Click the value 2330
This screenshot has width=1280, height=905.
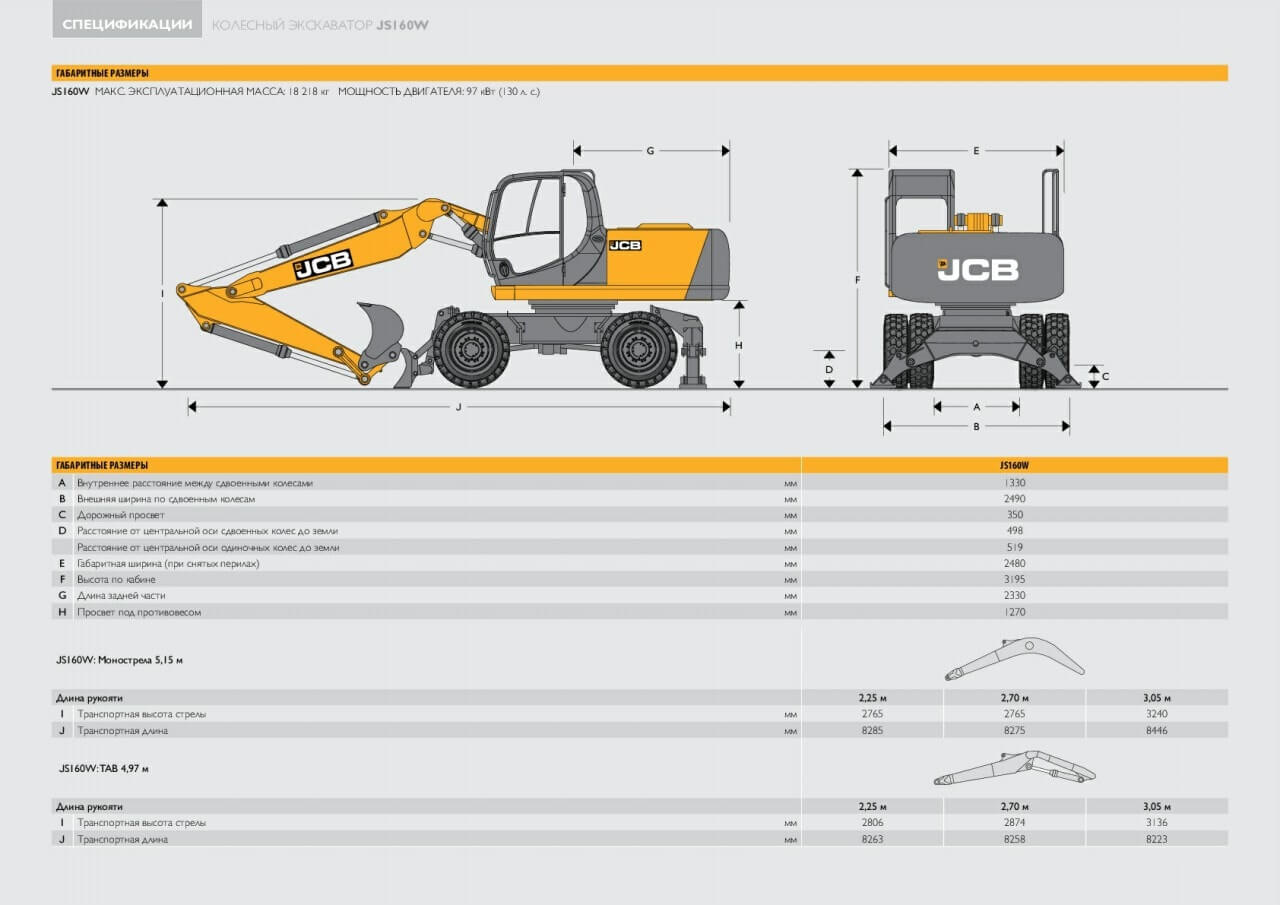pyautogui.click(x=1015, y=596)
